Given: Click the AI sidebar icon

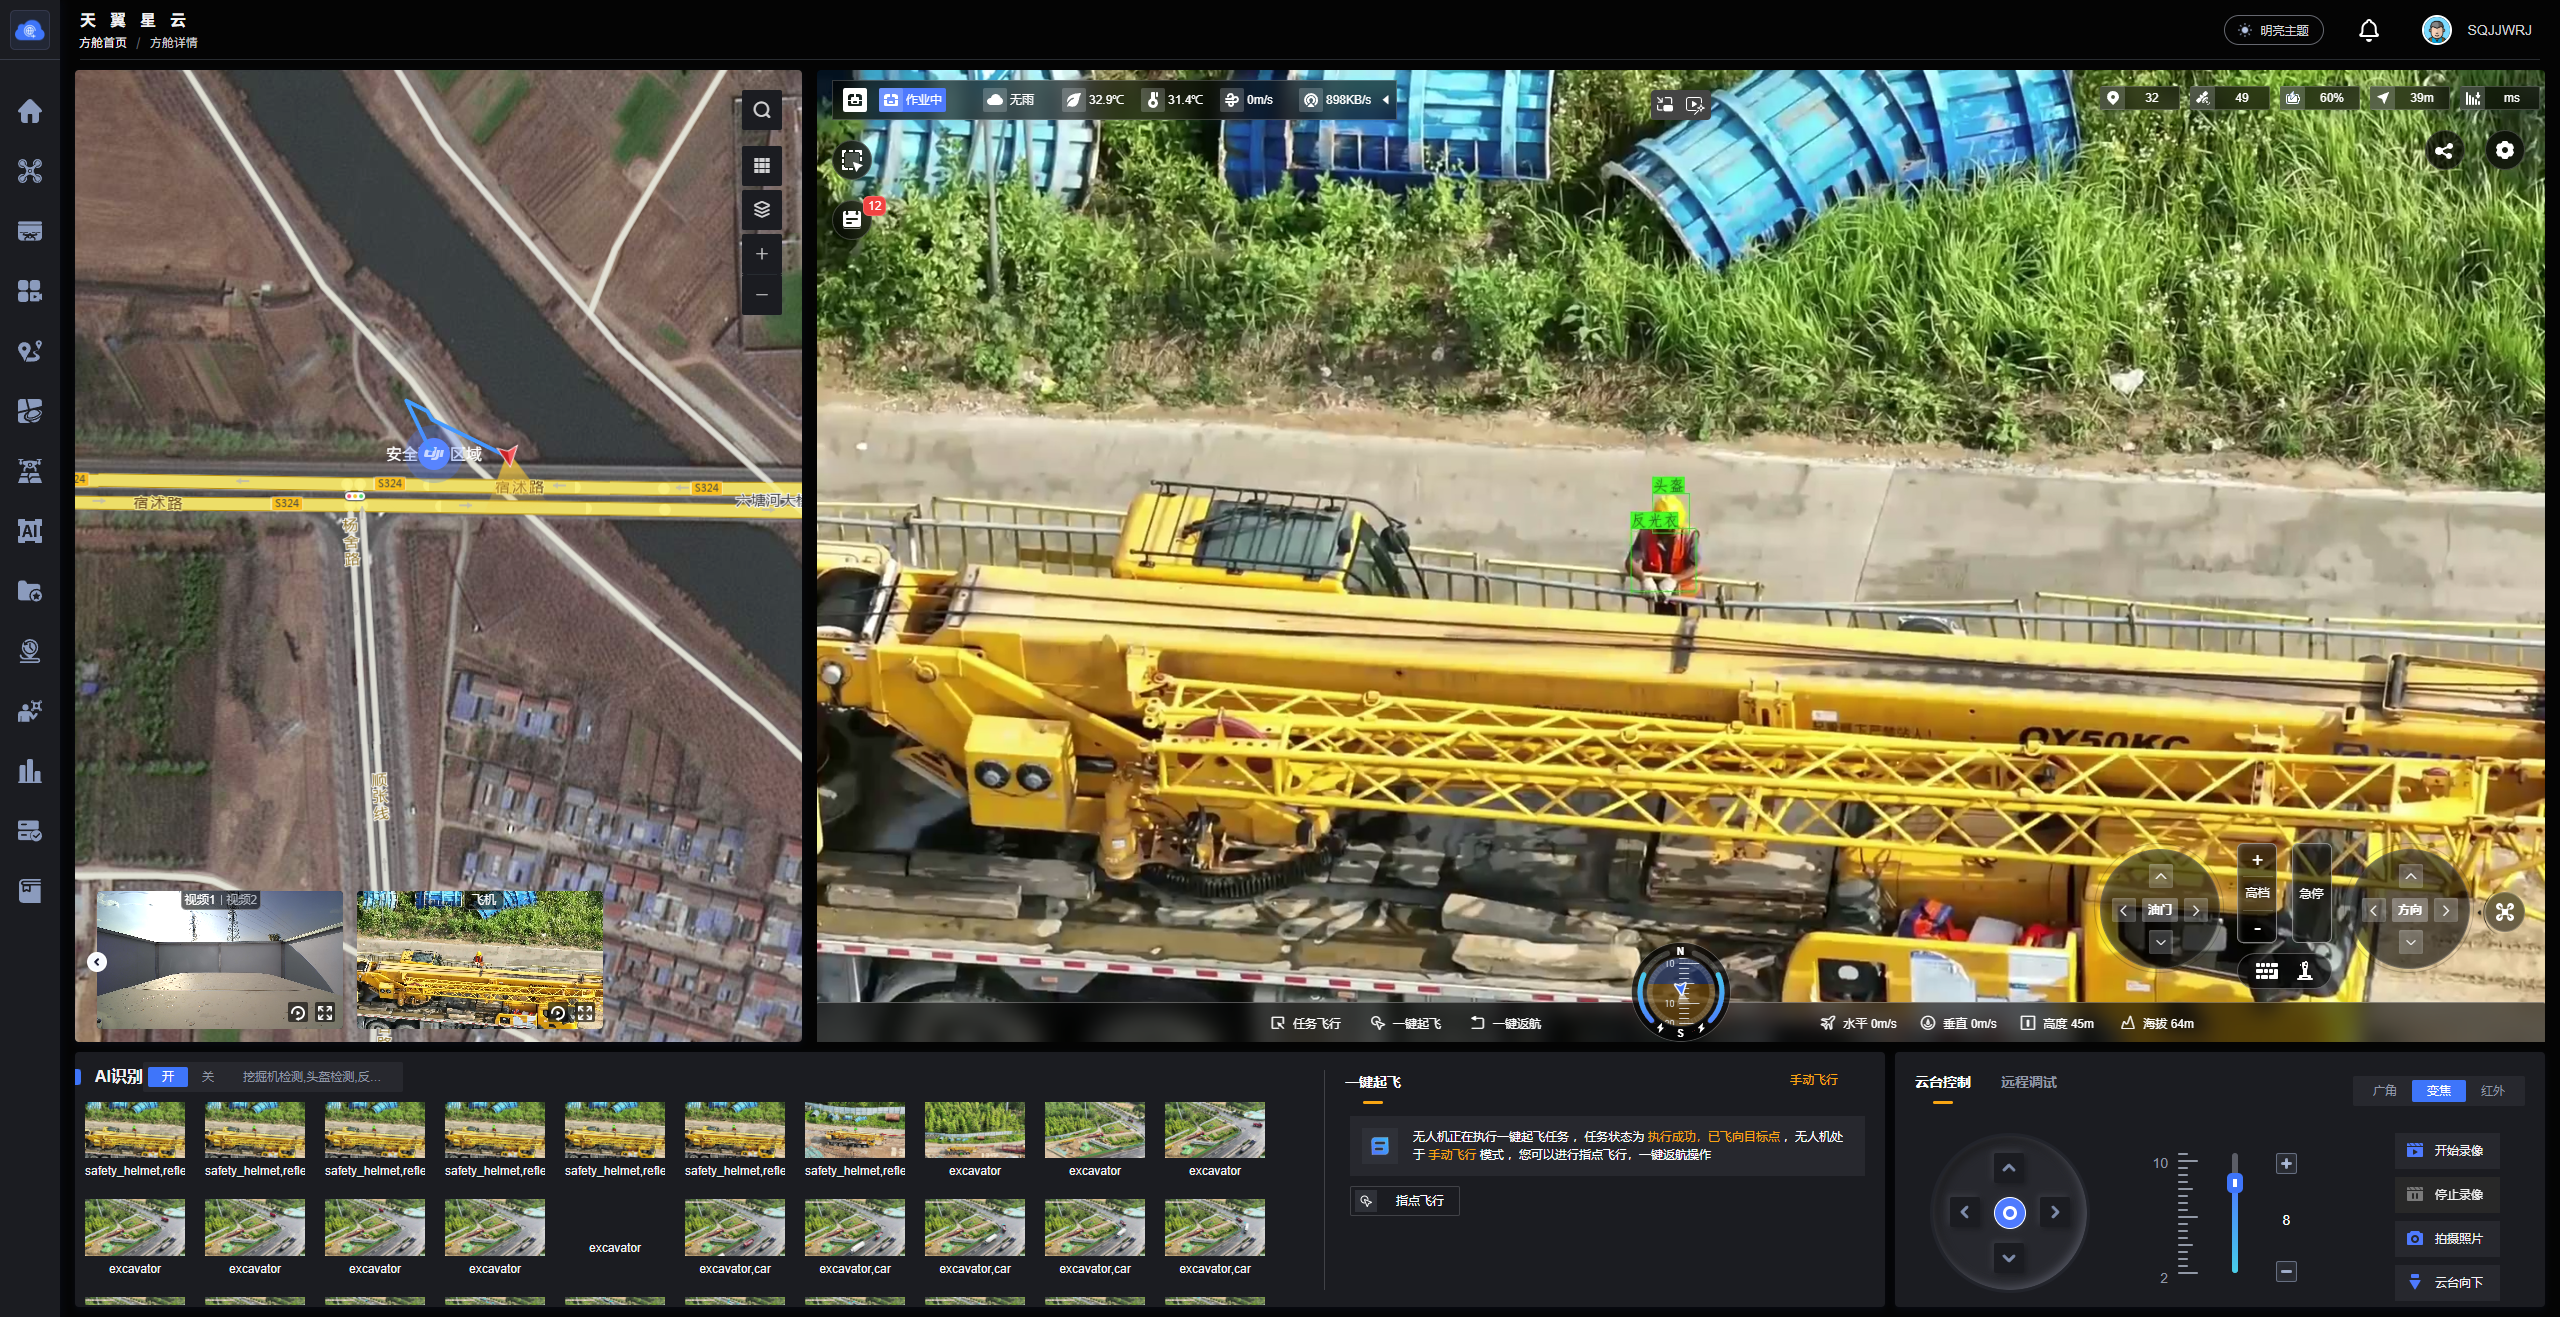Looking at the screenshot, I should coord(30,531).
